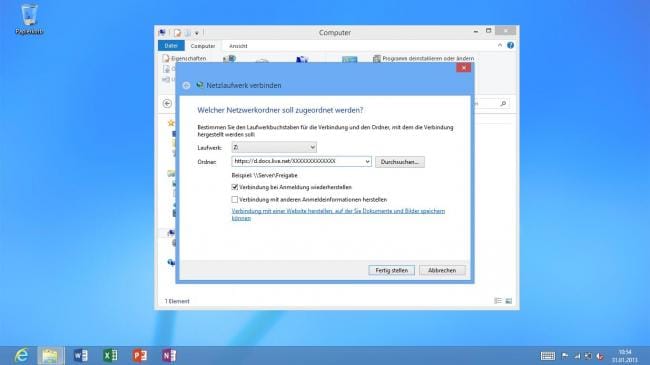Click Computer window search magnifier
Image resolution: width=650 pixels, height=365 pixels.
pyautogui.click(x=503, y=103)
